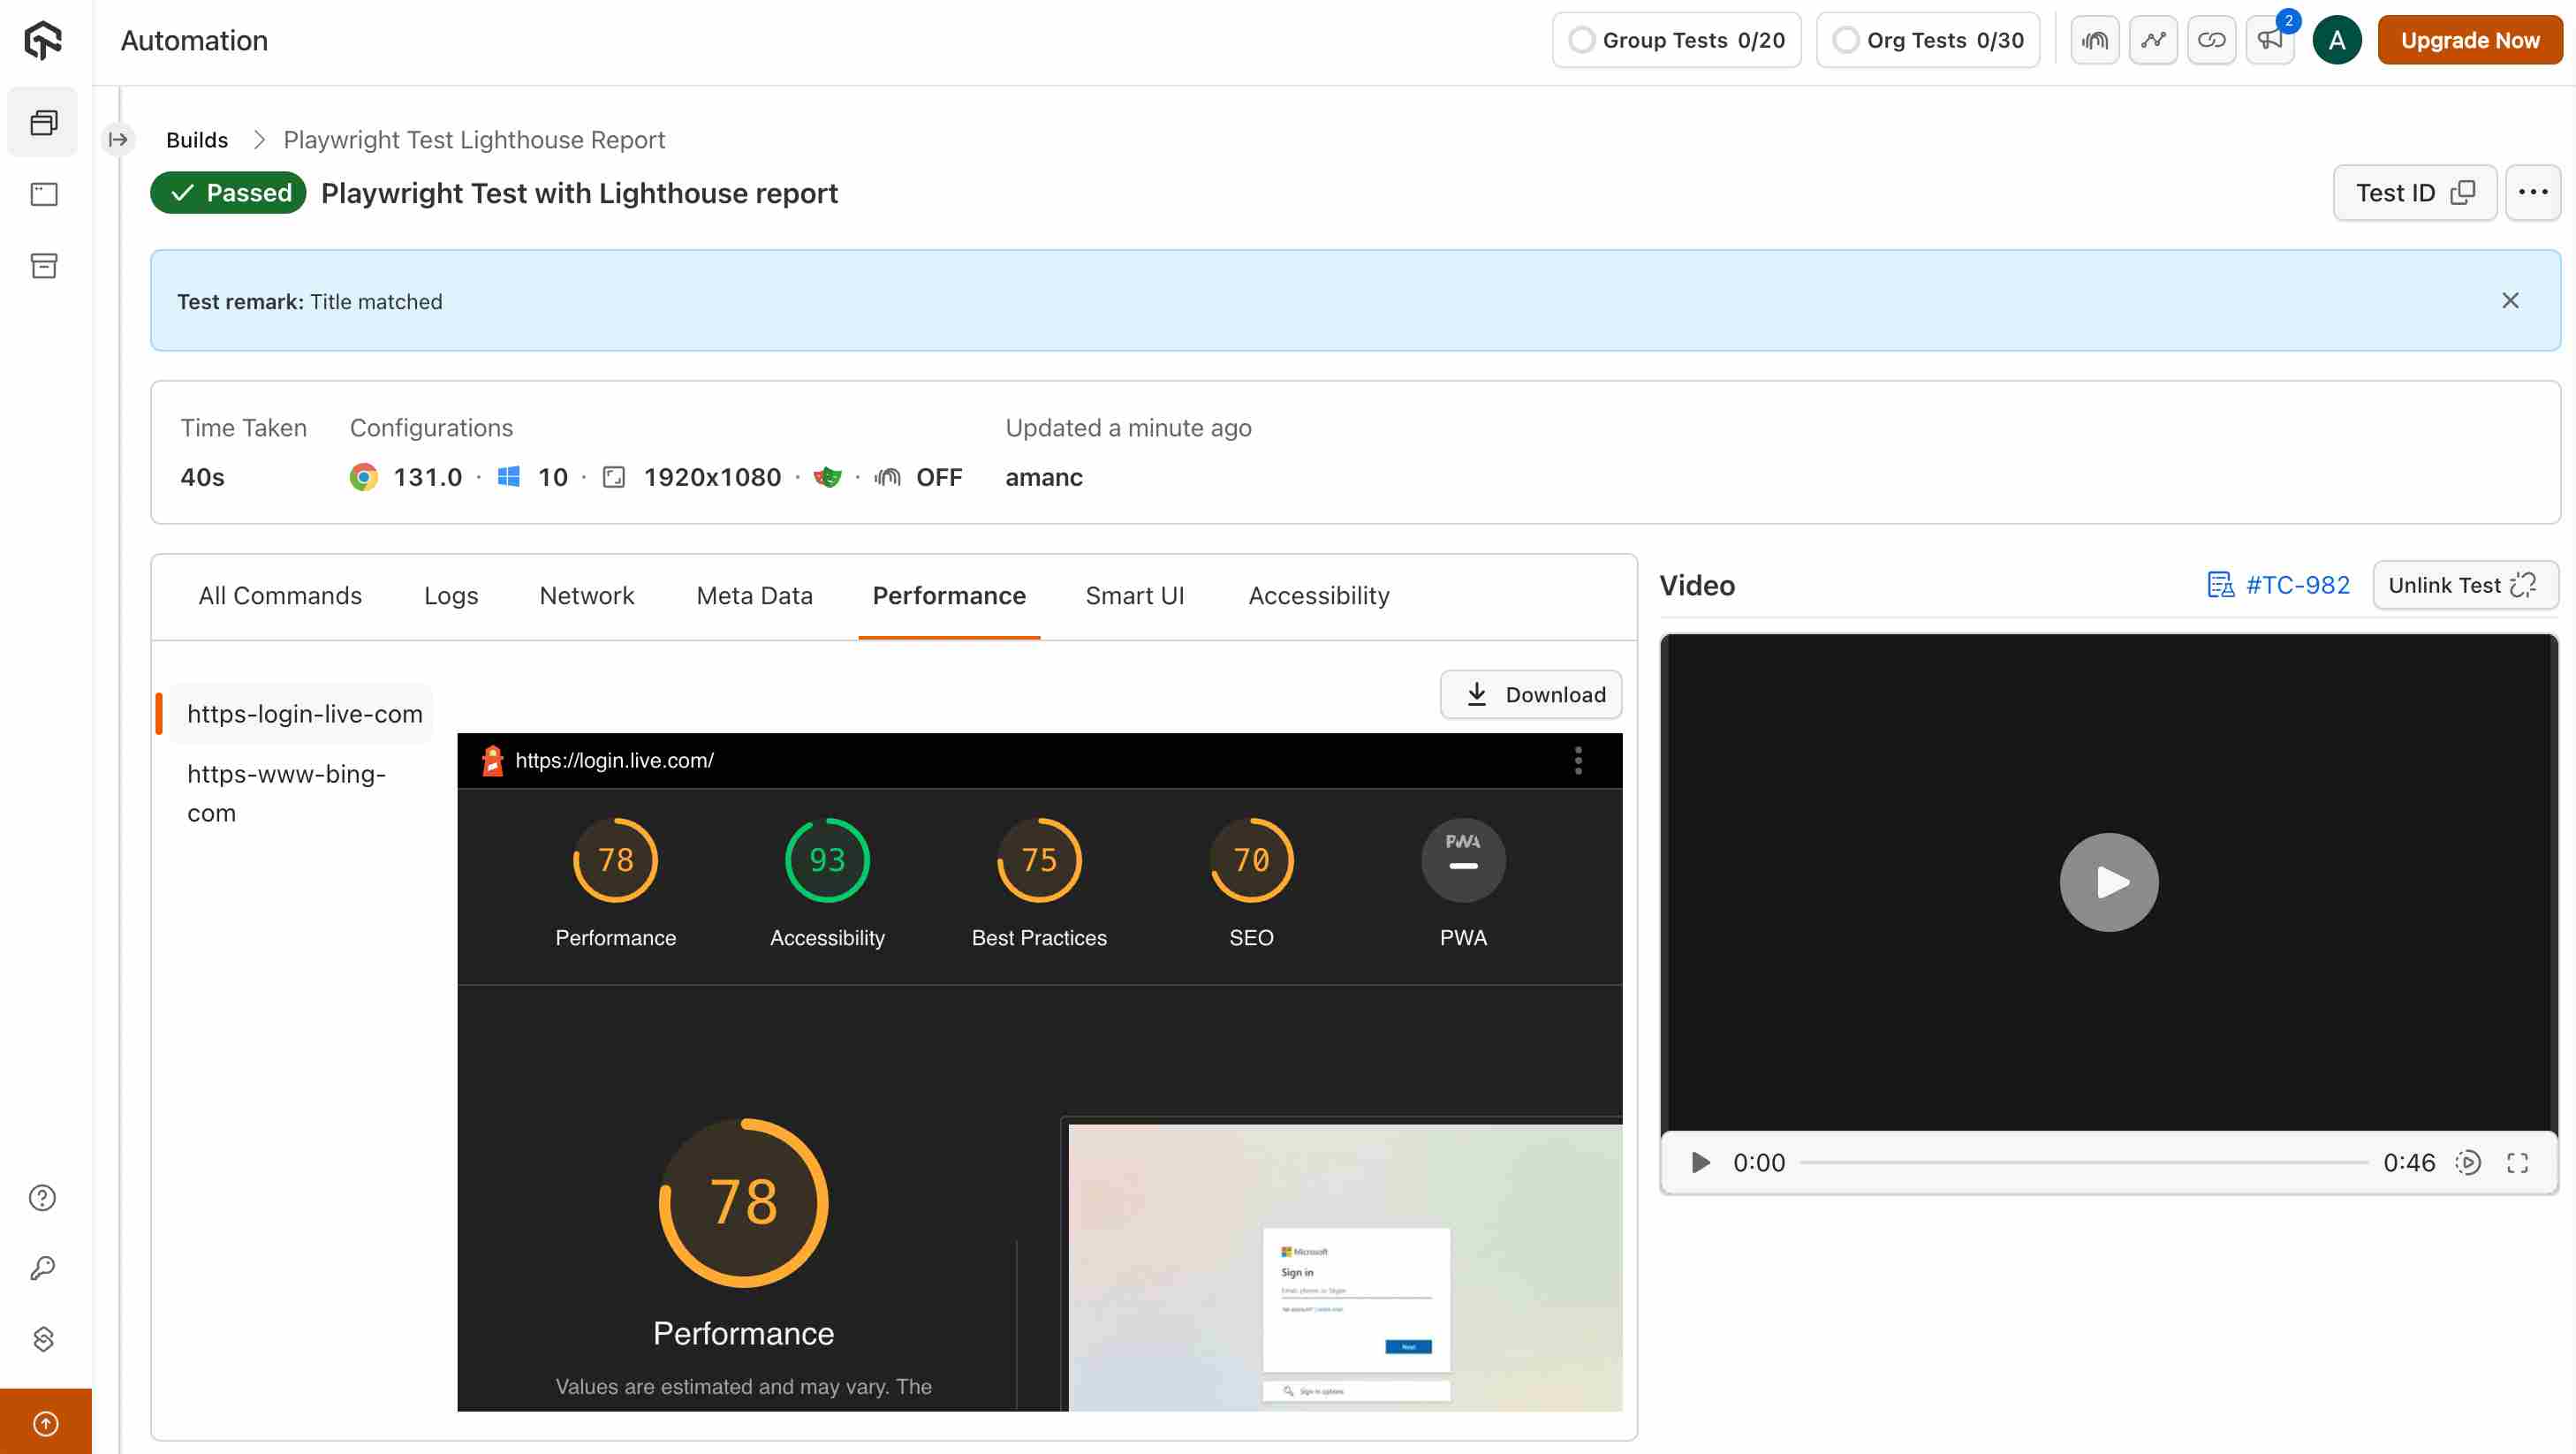The width and height of the screenshot is (2576, 1454).
Task: Click the video progress seek bar
Action: [x=2083, y=1162]
